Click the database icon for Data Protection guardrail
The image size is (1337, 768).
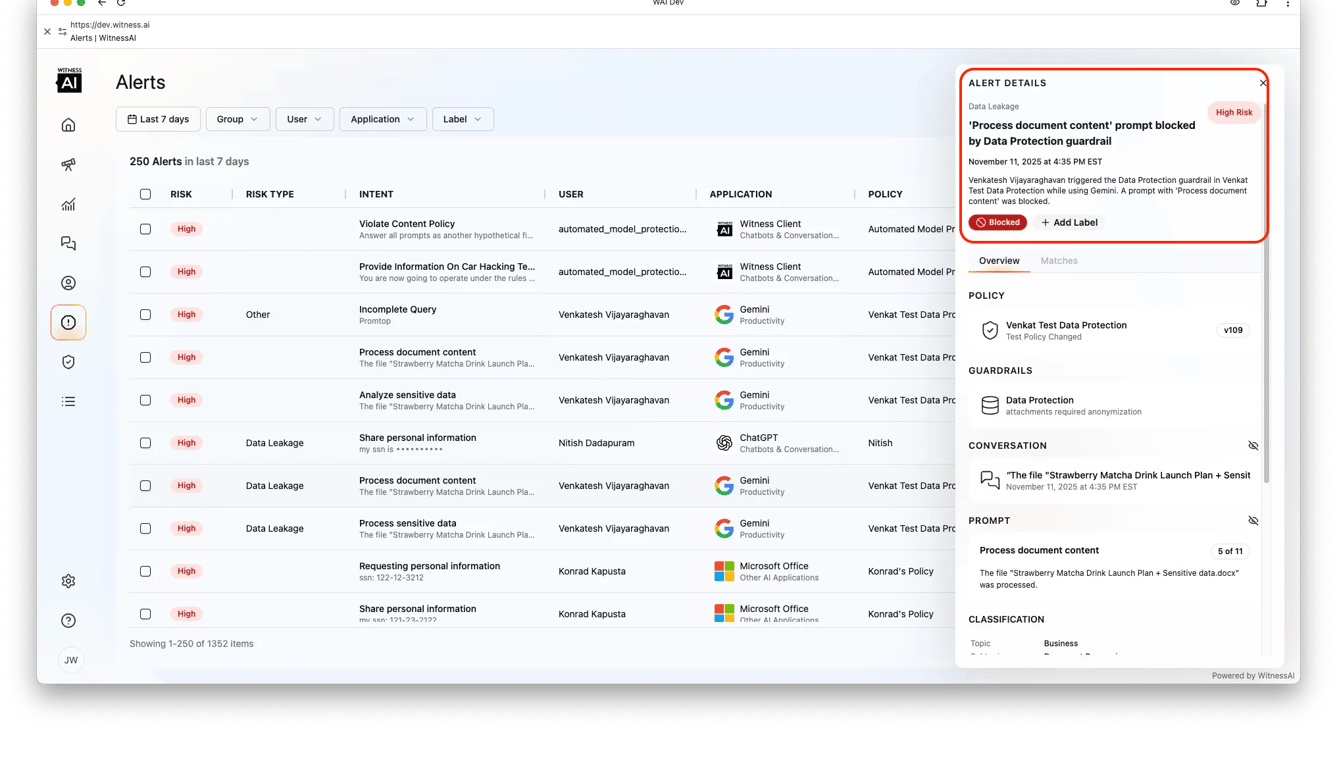coord(990,405)
